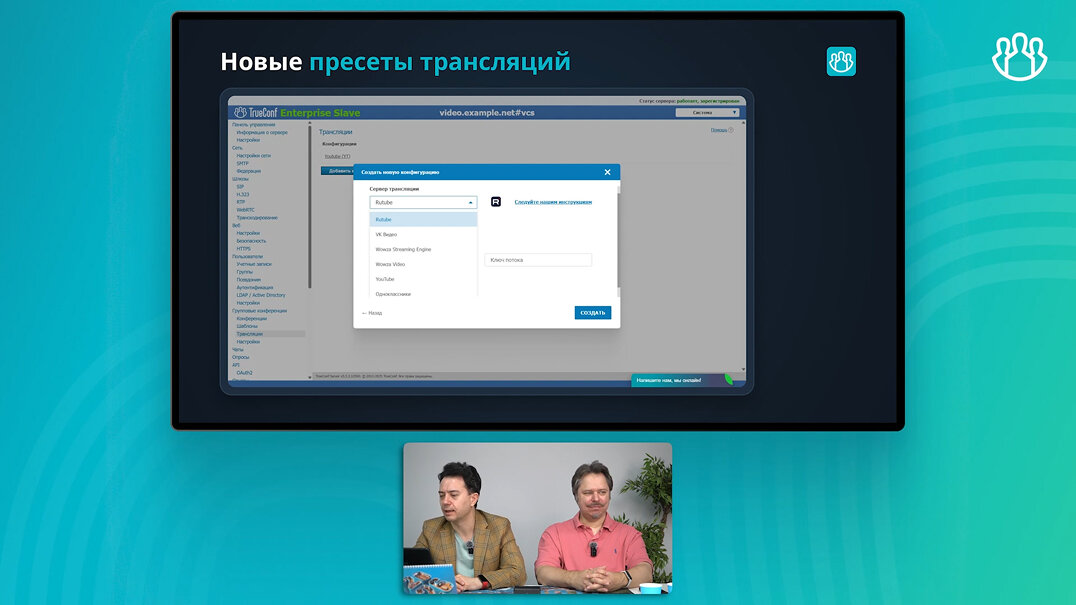
Task: Open LDAP / Active Directory in sidebar
Action: tap(261, 295)
